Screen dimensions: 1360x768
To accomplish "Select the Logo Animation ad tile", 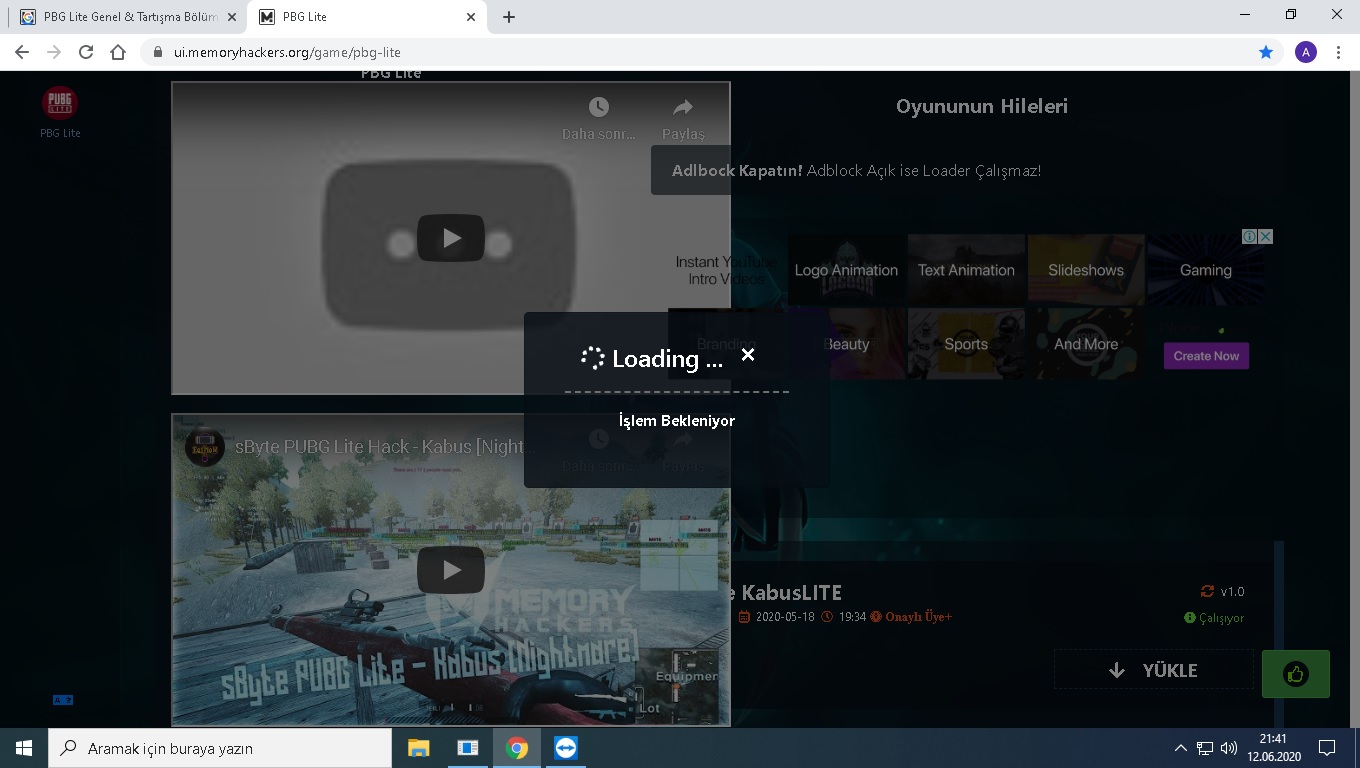I will coord(846,270).
